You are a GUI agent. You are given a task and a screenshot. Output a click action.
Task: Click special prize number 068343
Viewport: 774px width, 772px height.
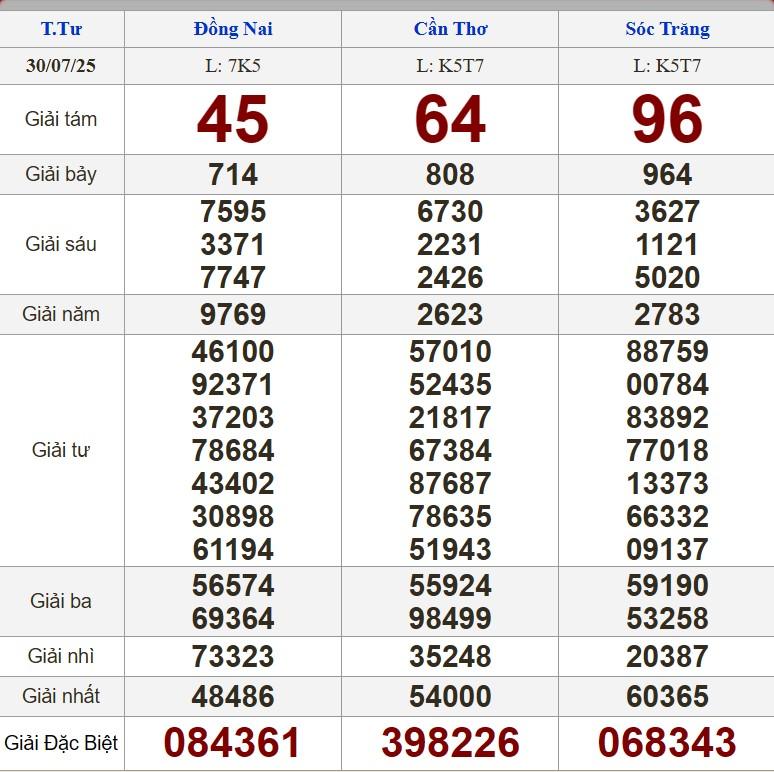[x=667, y=743]
